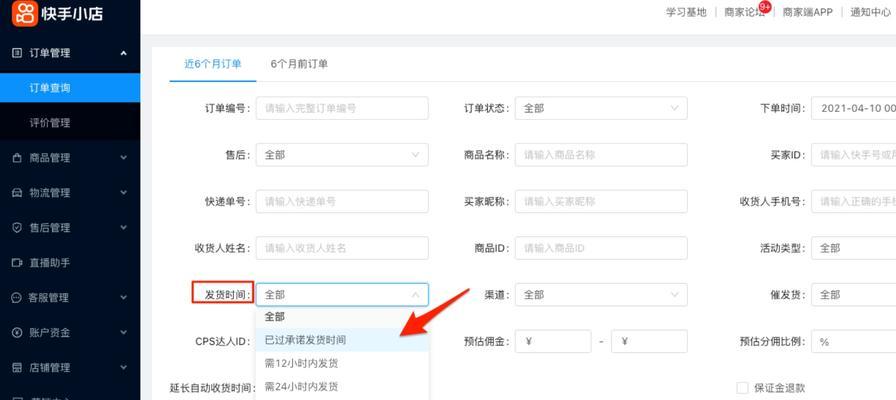Image resolution: width=896 pixels, height=400 pixels.
Task: Click the 收货人姓名 input field
Action: (342, 249)
